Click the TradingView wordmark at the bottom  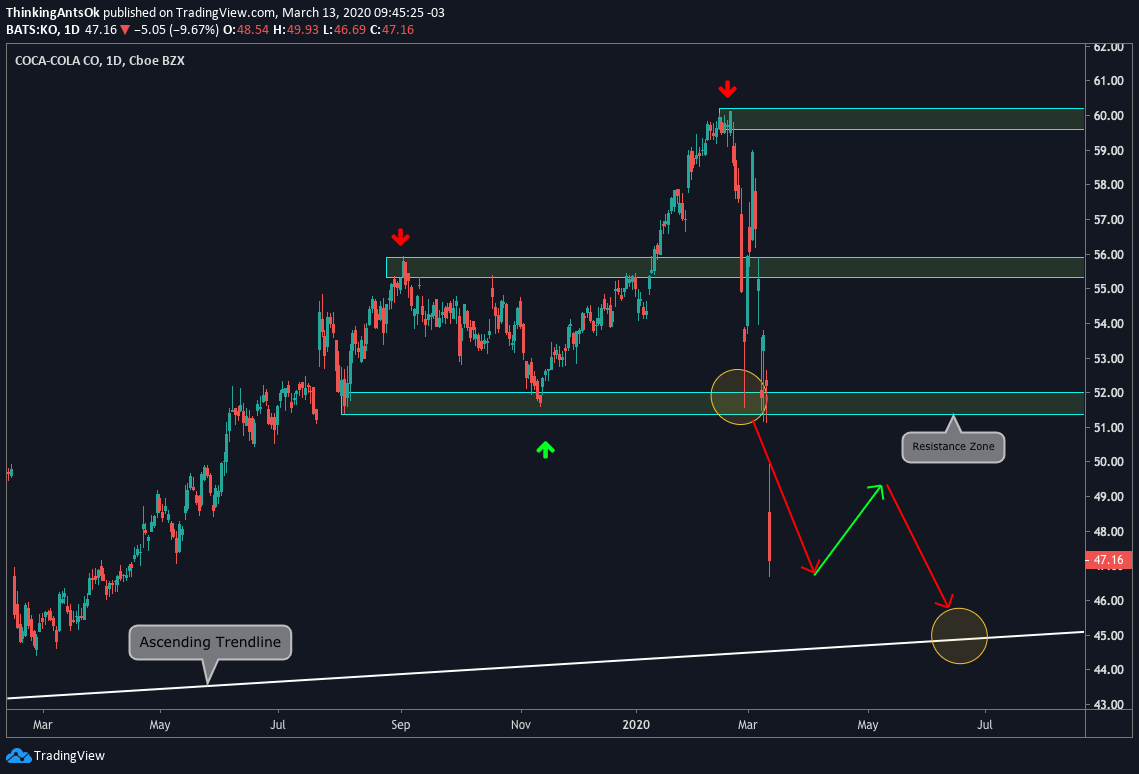tap(69, 756)
